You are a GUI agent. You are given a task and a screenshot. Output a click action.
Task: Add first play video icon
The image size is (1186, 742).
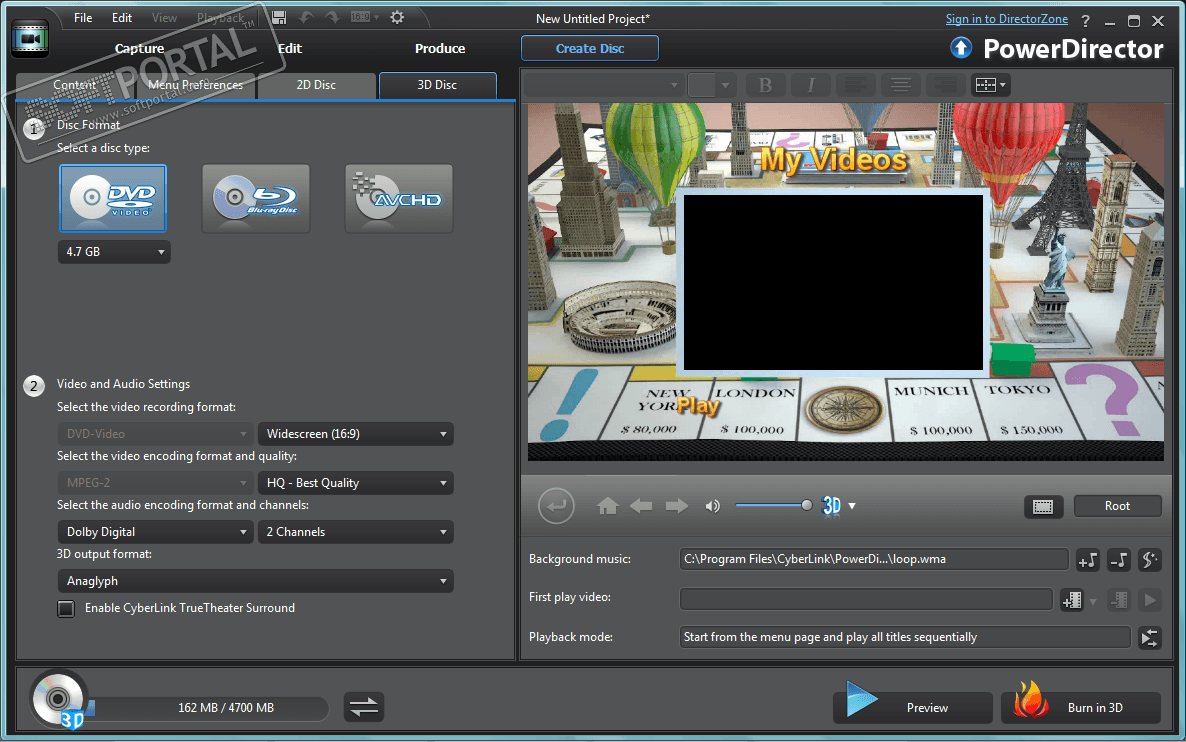click(x=1072, y=600)
